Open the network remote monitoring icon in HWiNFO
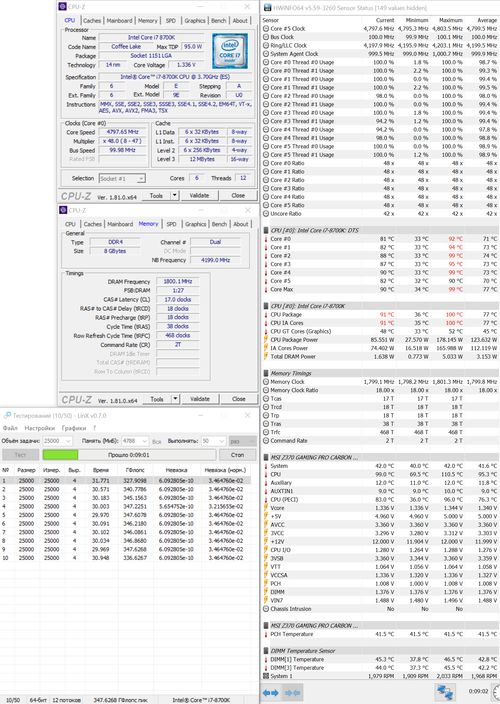 point(445,692)
